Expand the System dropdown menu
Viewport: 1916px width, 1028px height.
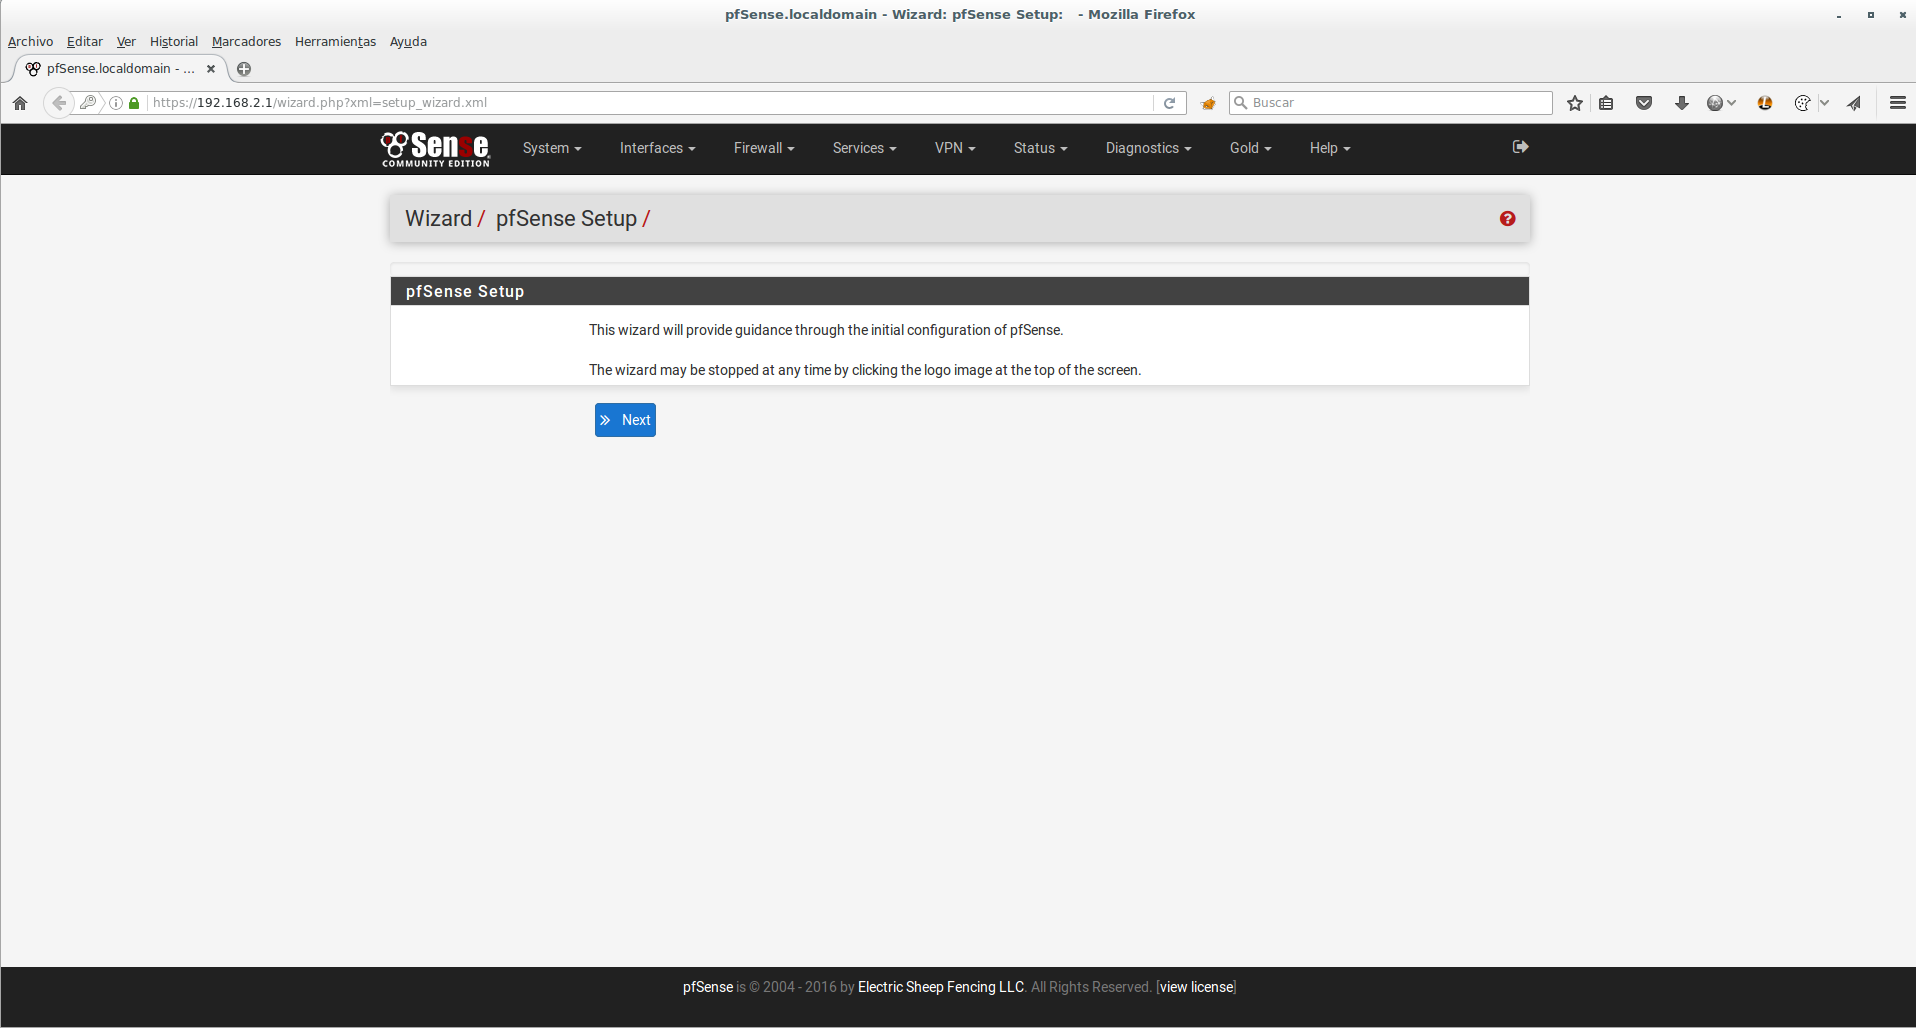tap(551, 148)
